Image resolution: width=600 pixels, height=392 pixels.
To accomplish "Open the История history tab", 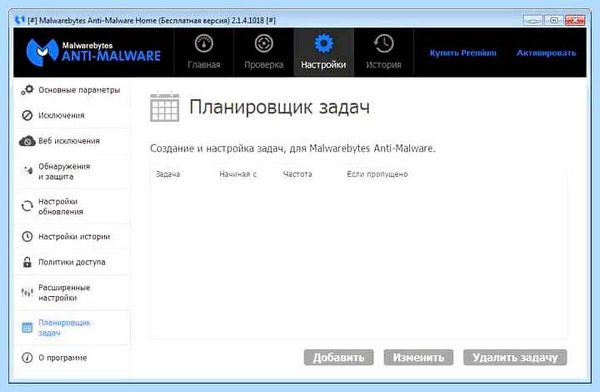I will pos(383,52).
